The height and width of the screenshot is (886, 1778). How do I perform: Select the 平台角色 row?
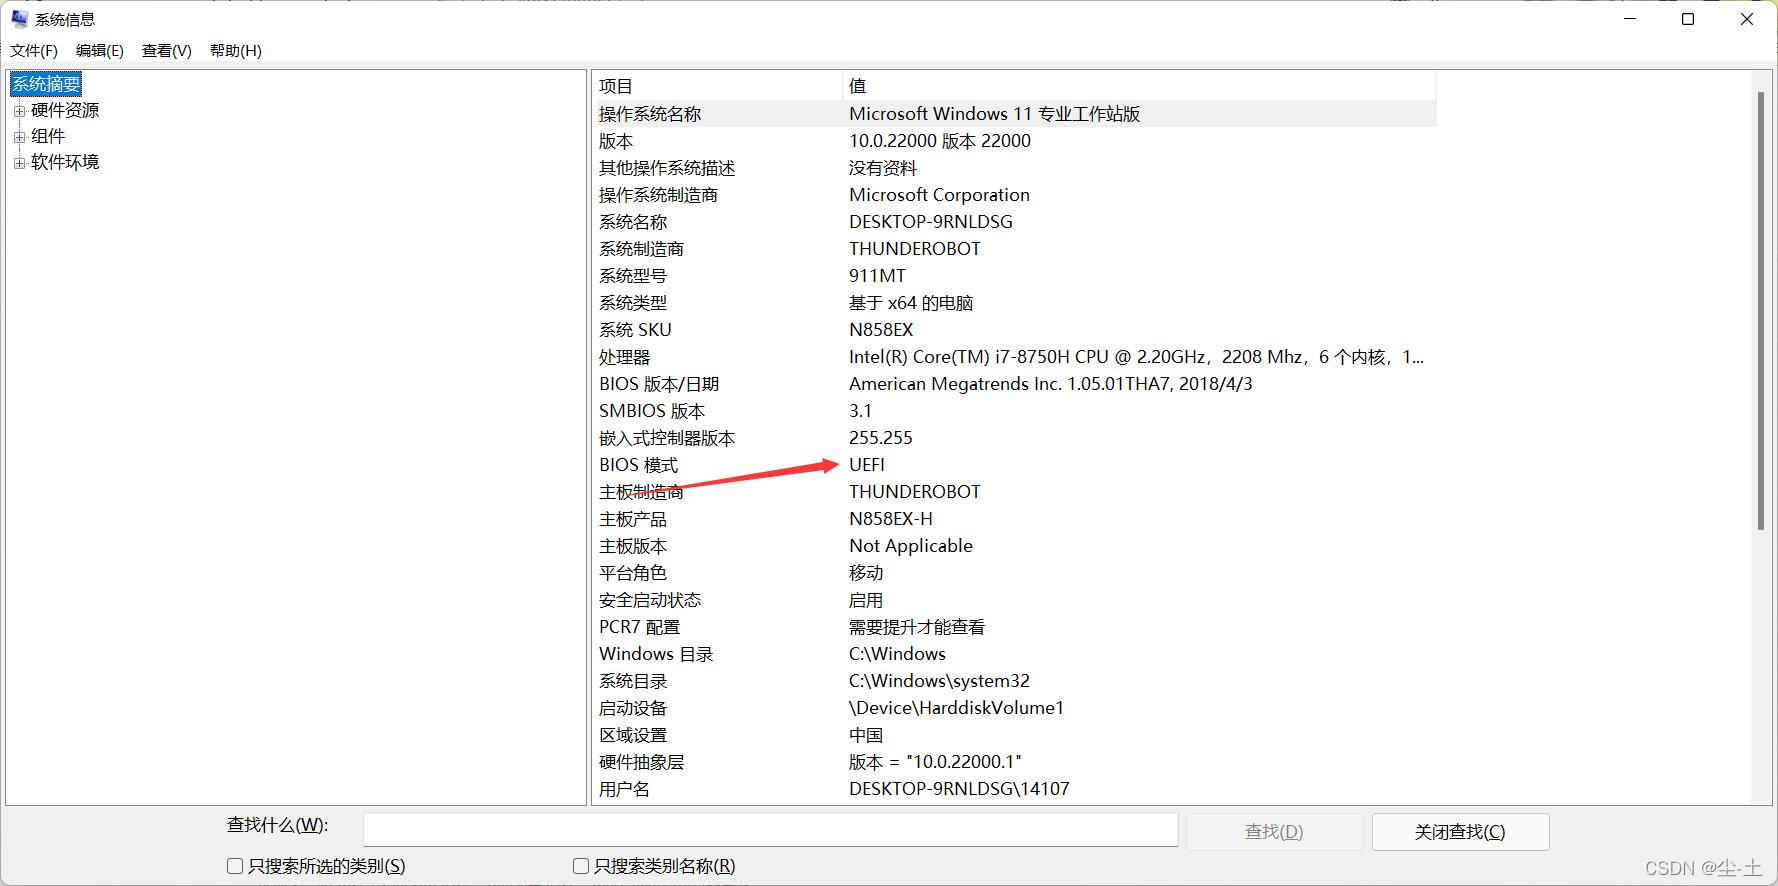coord(1015,573)
